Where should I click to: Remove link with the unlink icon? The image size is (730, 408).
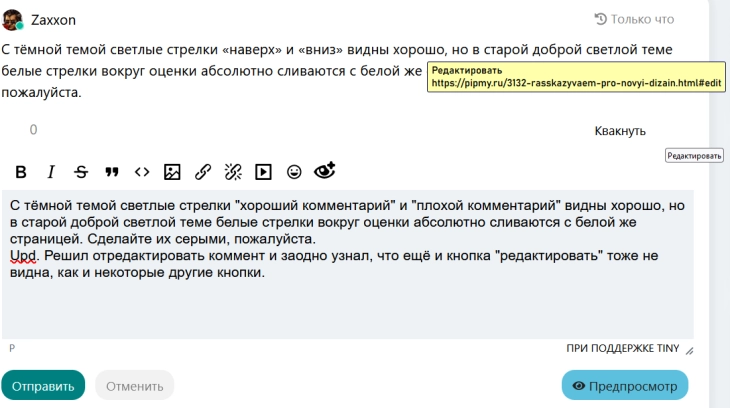pyautogui.click(x=233, y=172)
